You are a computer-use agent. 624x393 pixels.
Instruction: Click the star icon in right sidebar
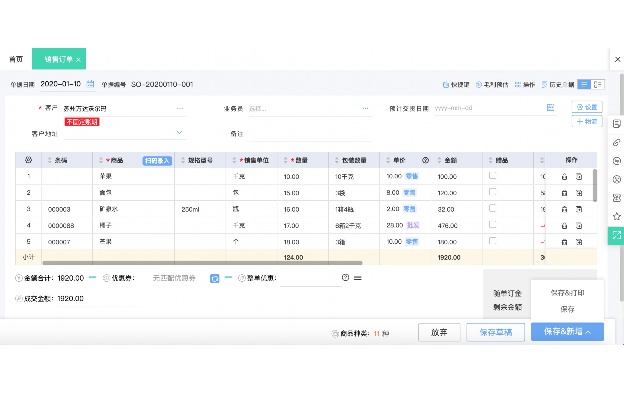(616, 216)
